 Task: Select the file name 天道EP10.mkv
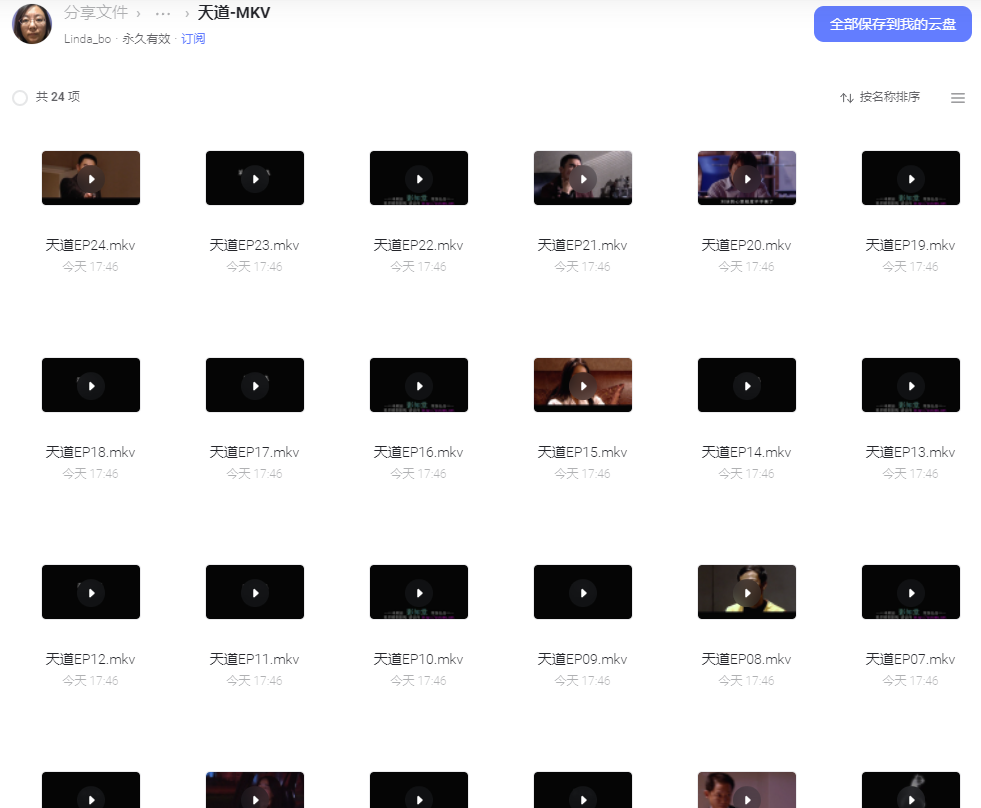coord(418,660)
